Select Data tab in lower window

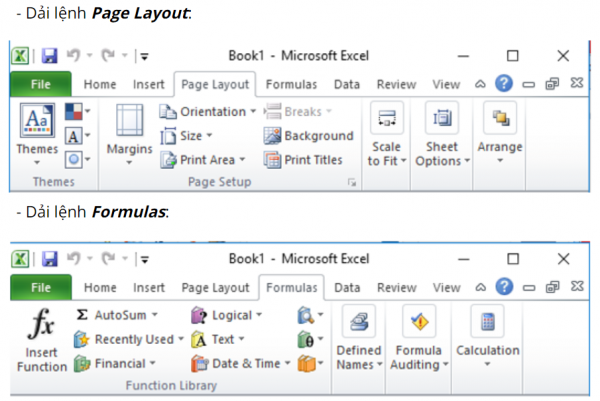[x=347, y=288]
